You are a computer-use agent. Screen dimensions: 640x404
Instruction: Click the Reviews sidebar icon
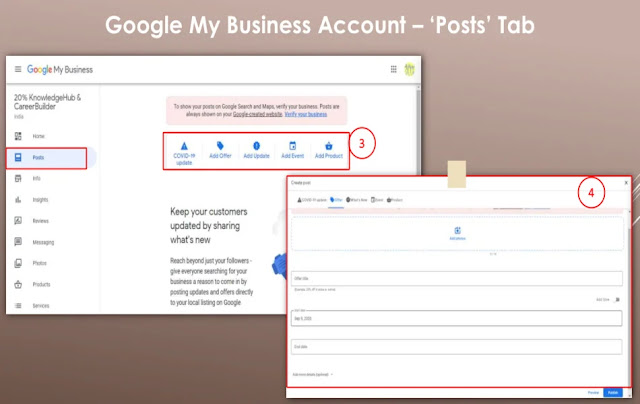[x=18, y=221]
